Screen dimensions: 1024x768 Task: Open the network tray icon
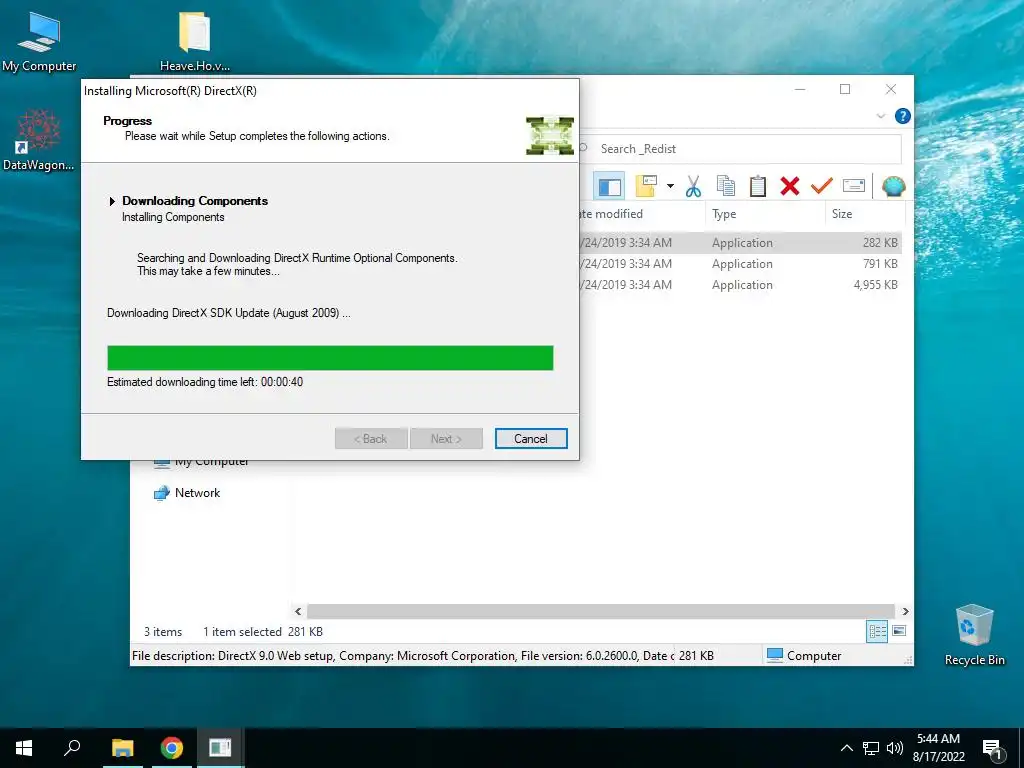click(x=871, y=748)
